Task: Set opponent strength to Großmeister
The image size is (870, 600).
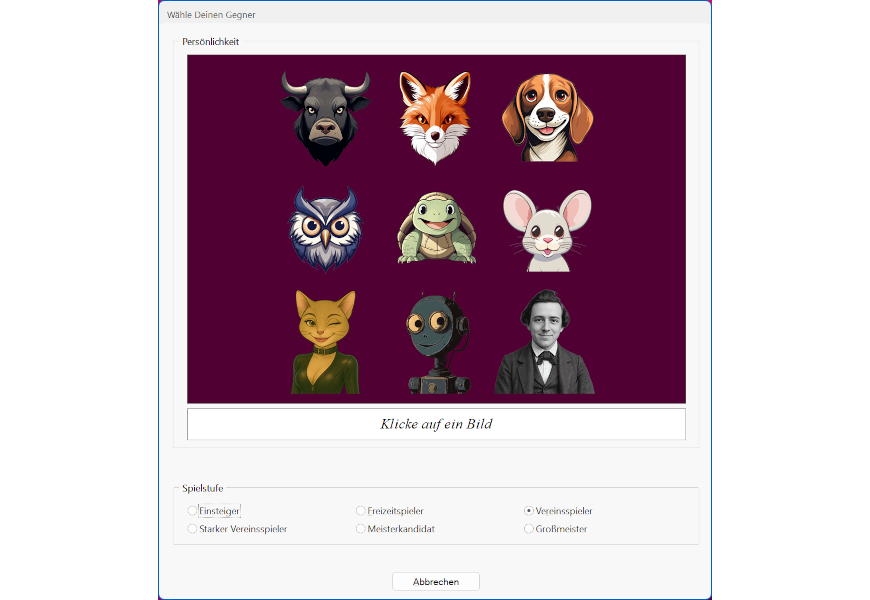Action: point(528,529)
